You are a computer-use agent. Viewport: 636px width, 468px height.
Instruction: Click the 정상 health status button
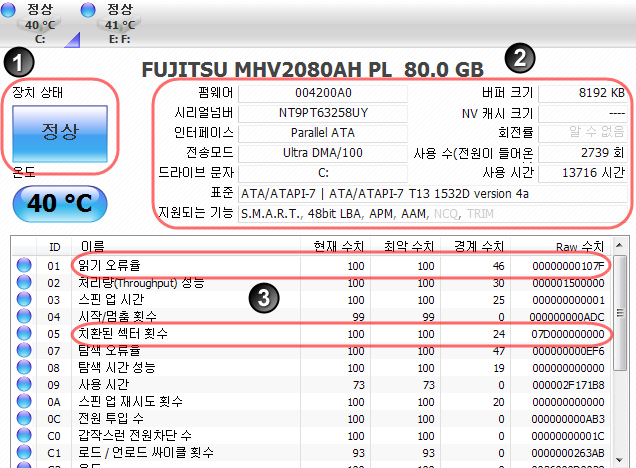60,133
